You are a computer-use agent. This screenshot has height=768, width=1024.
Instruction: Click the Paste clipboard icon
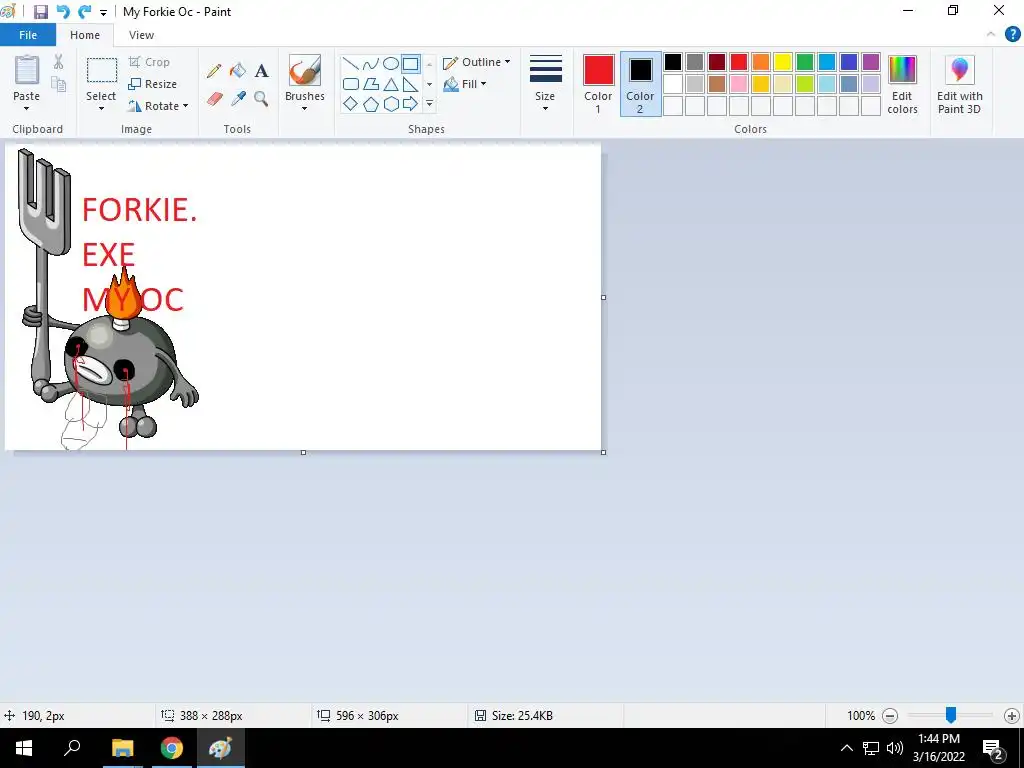pos(27,69)
